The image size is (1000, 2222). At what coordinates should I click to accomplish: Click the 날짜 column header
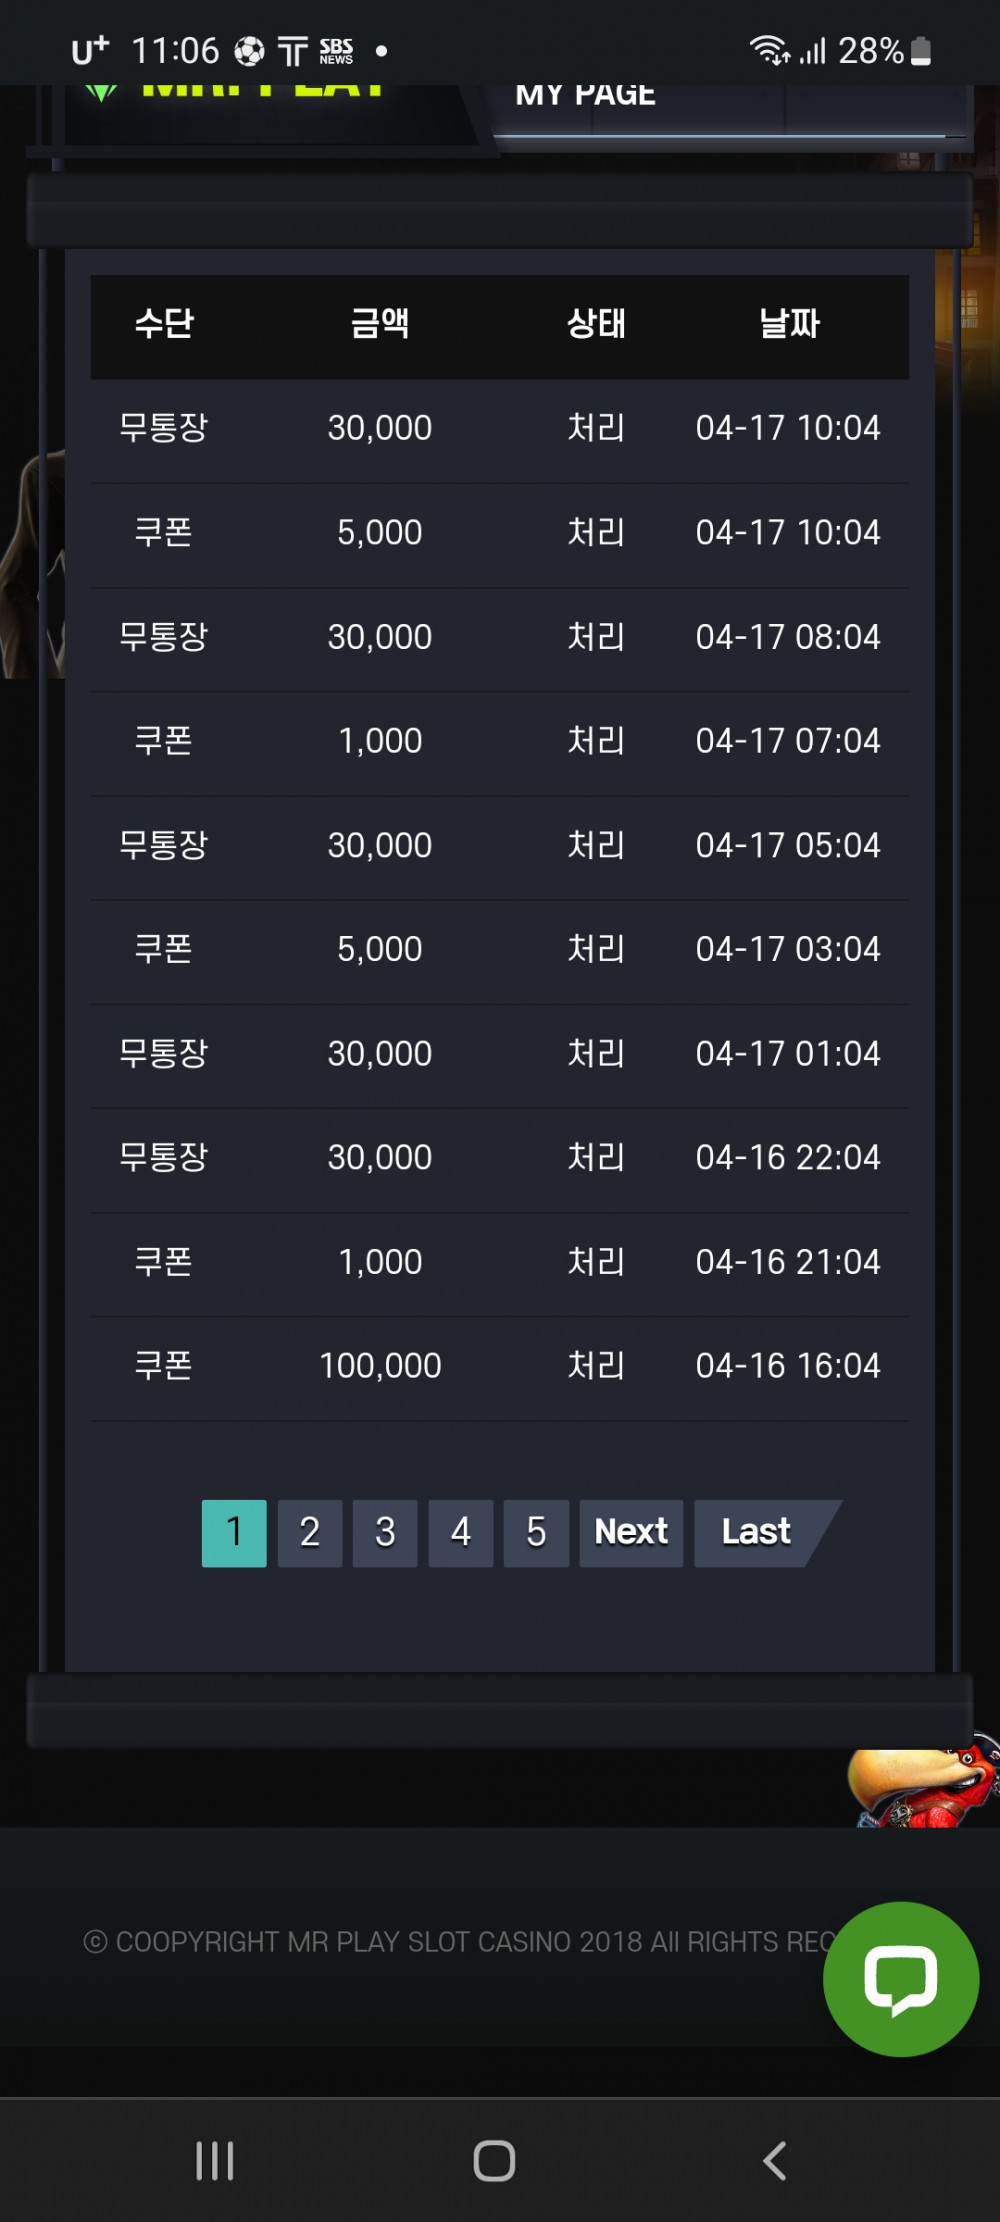[x=789, y=323]
